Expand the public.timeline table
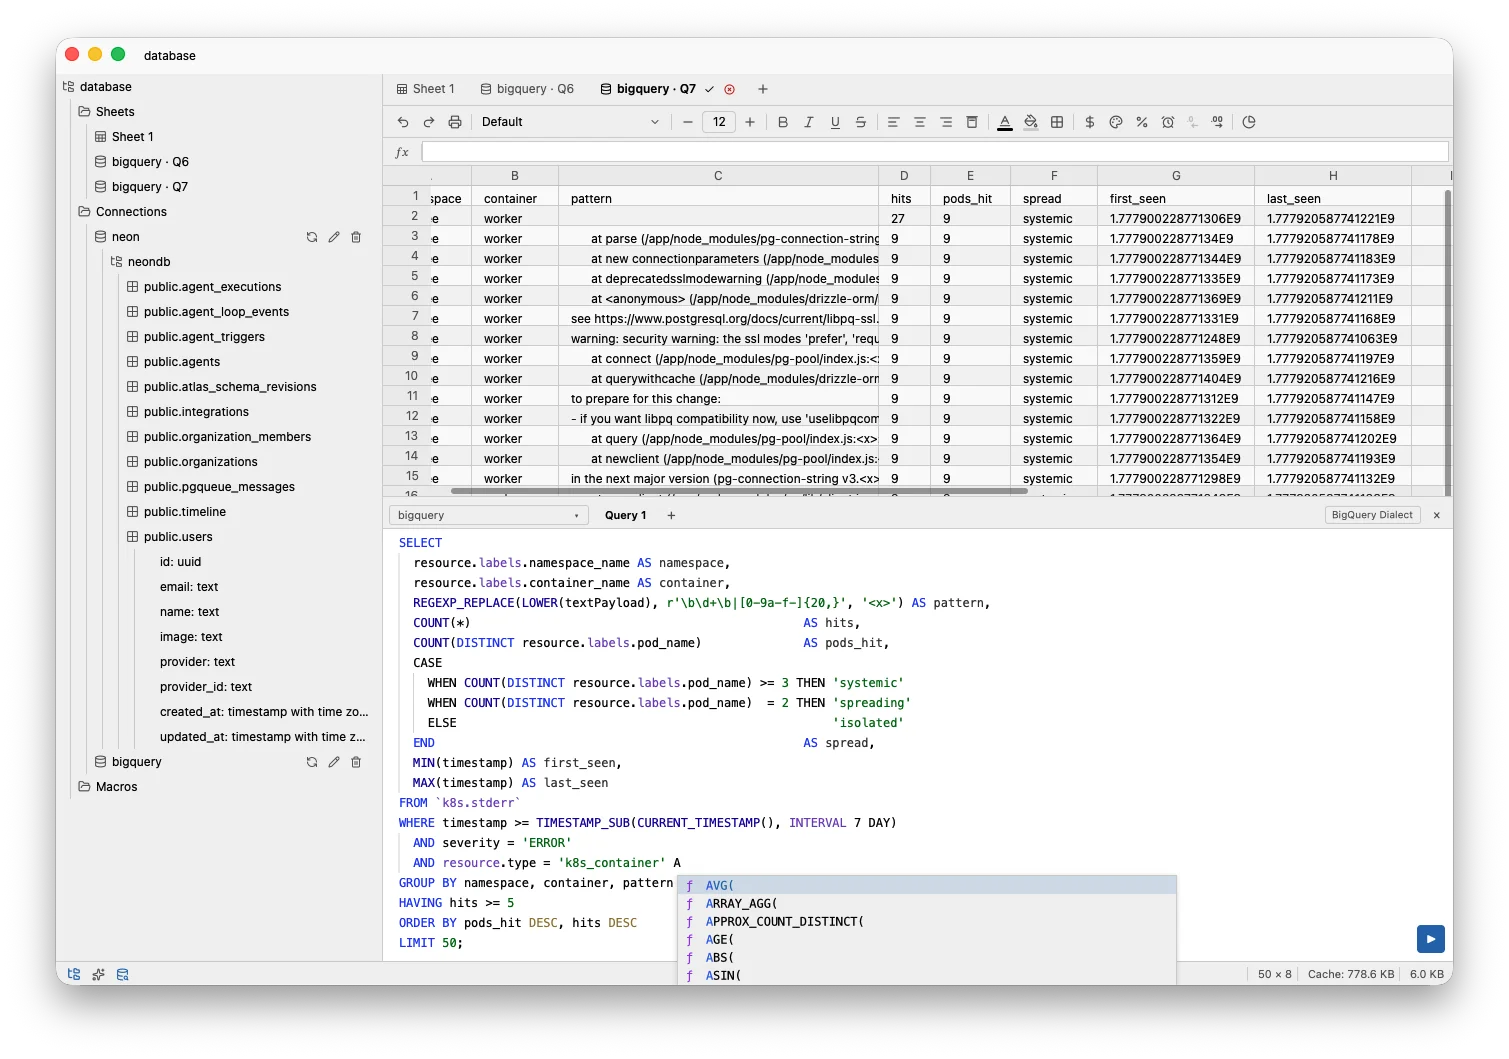The image size is (1509, 1059). point(175,512)
